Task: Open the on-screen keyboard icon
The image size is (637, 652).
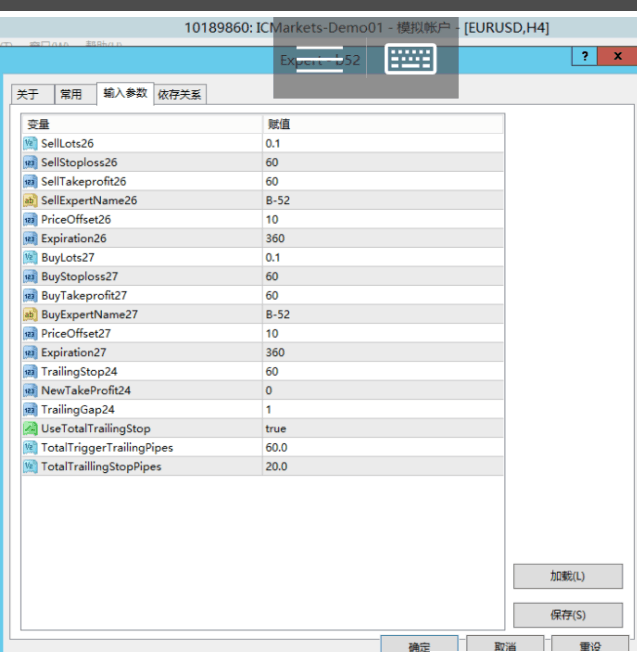Action: (411, 60)
